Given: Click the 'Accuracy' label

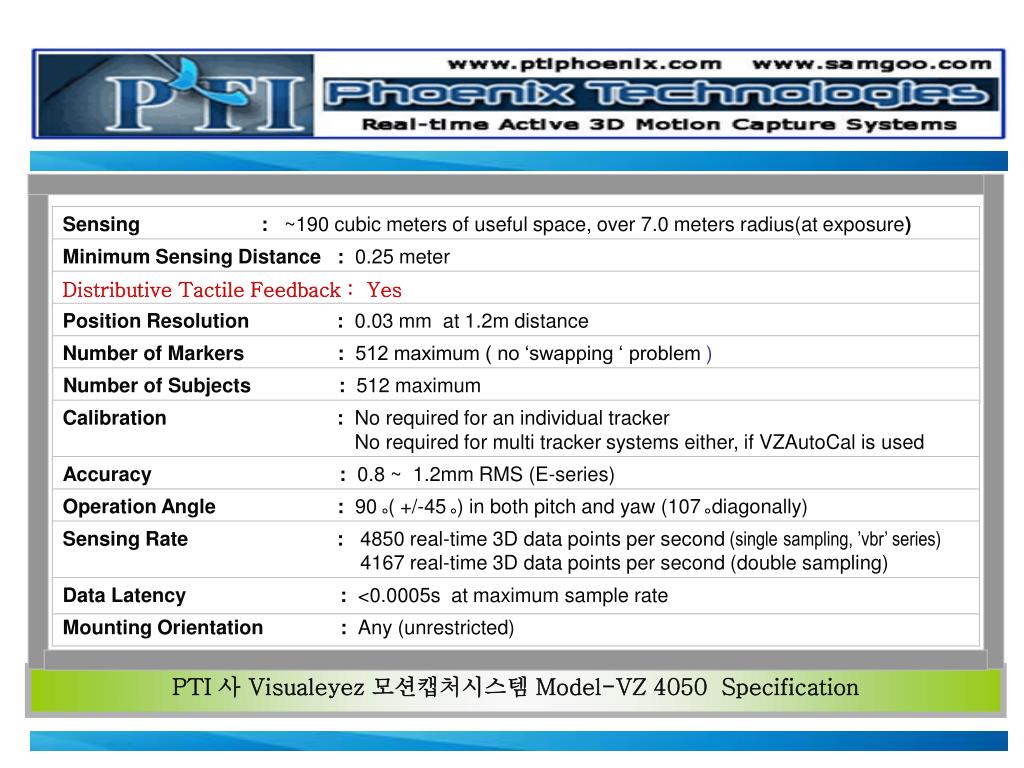Looking at the screenshot, I should (107, 474).
